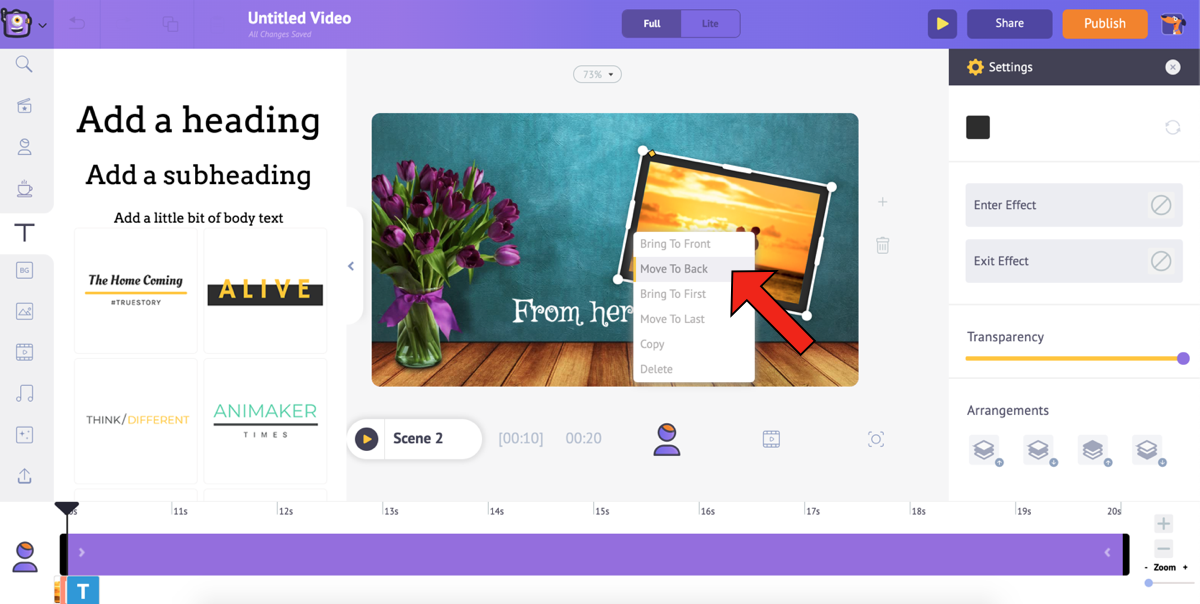Viewport: 1200px width, 604px height.
Task: Open the Upload section icon
Action: pos(24,476)
